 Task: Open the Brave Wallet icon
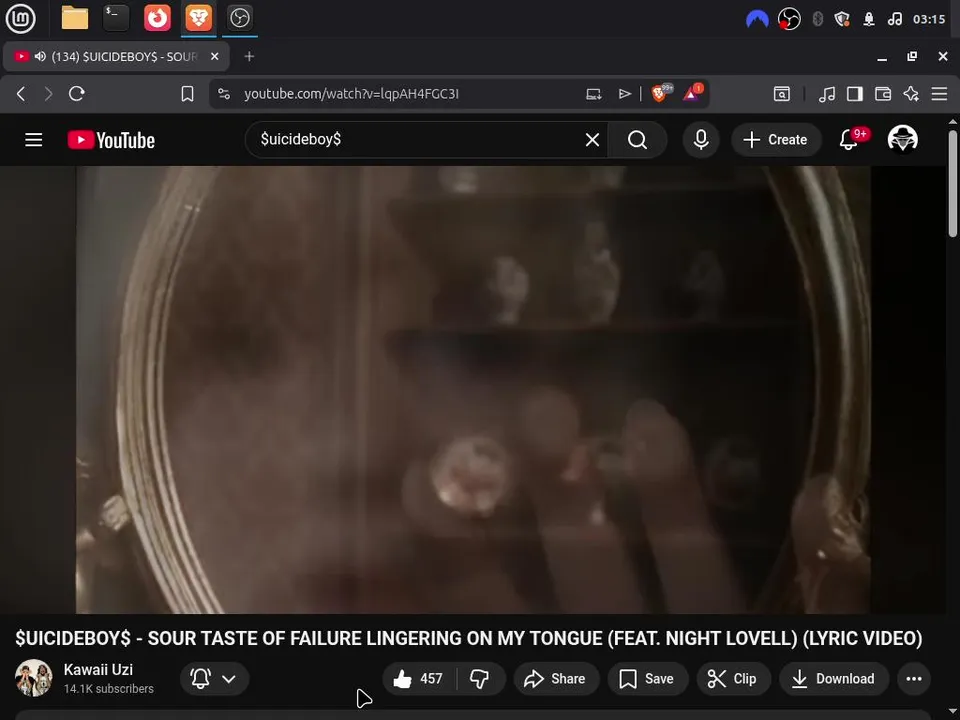click(x=883, y=94)
